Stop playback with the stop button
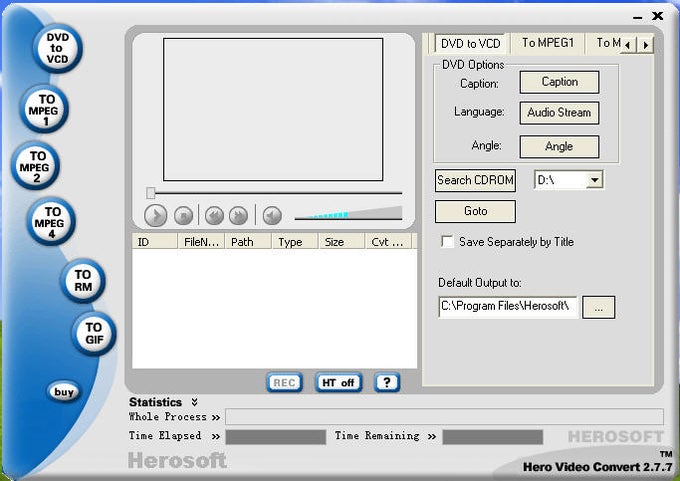This screenshot has height=481, width=680. click(183, 216)
